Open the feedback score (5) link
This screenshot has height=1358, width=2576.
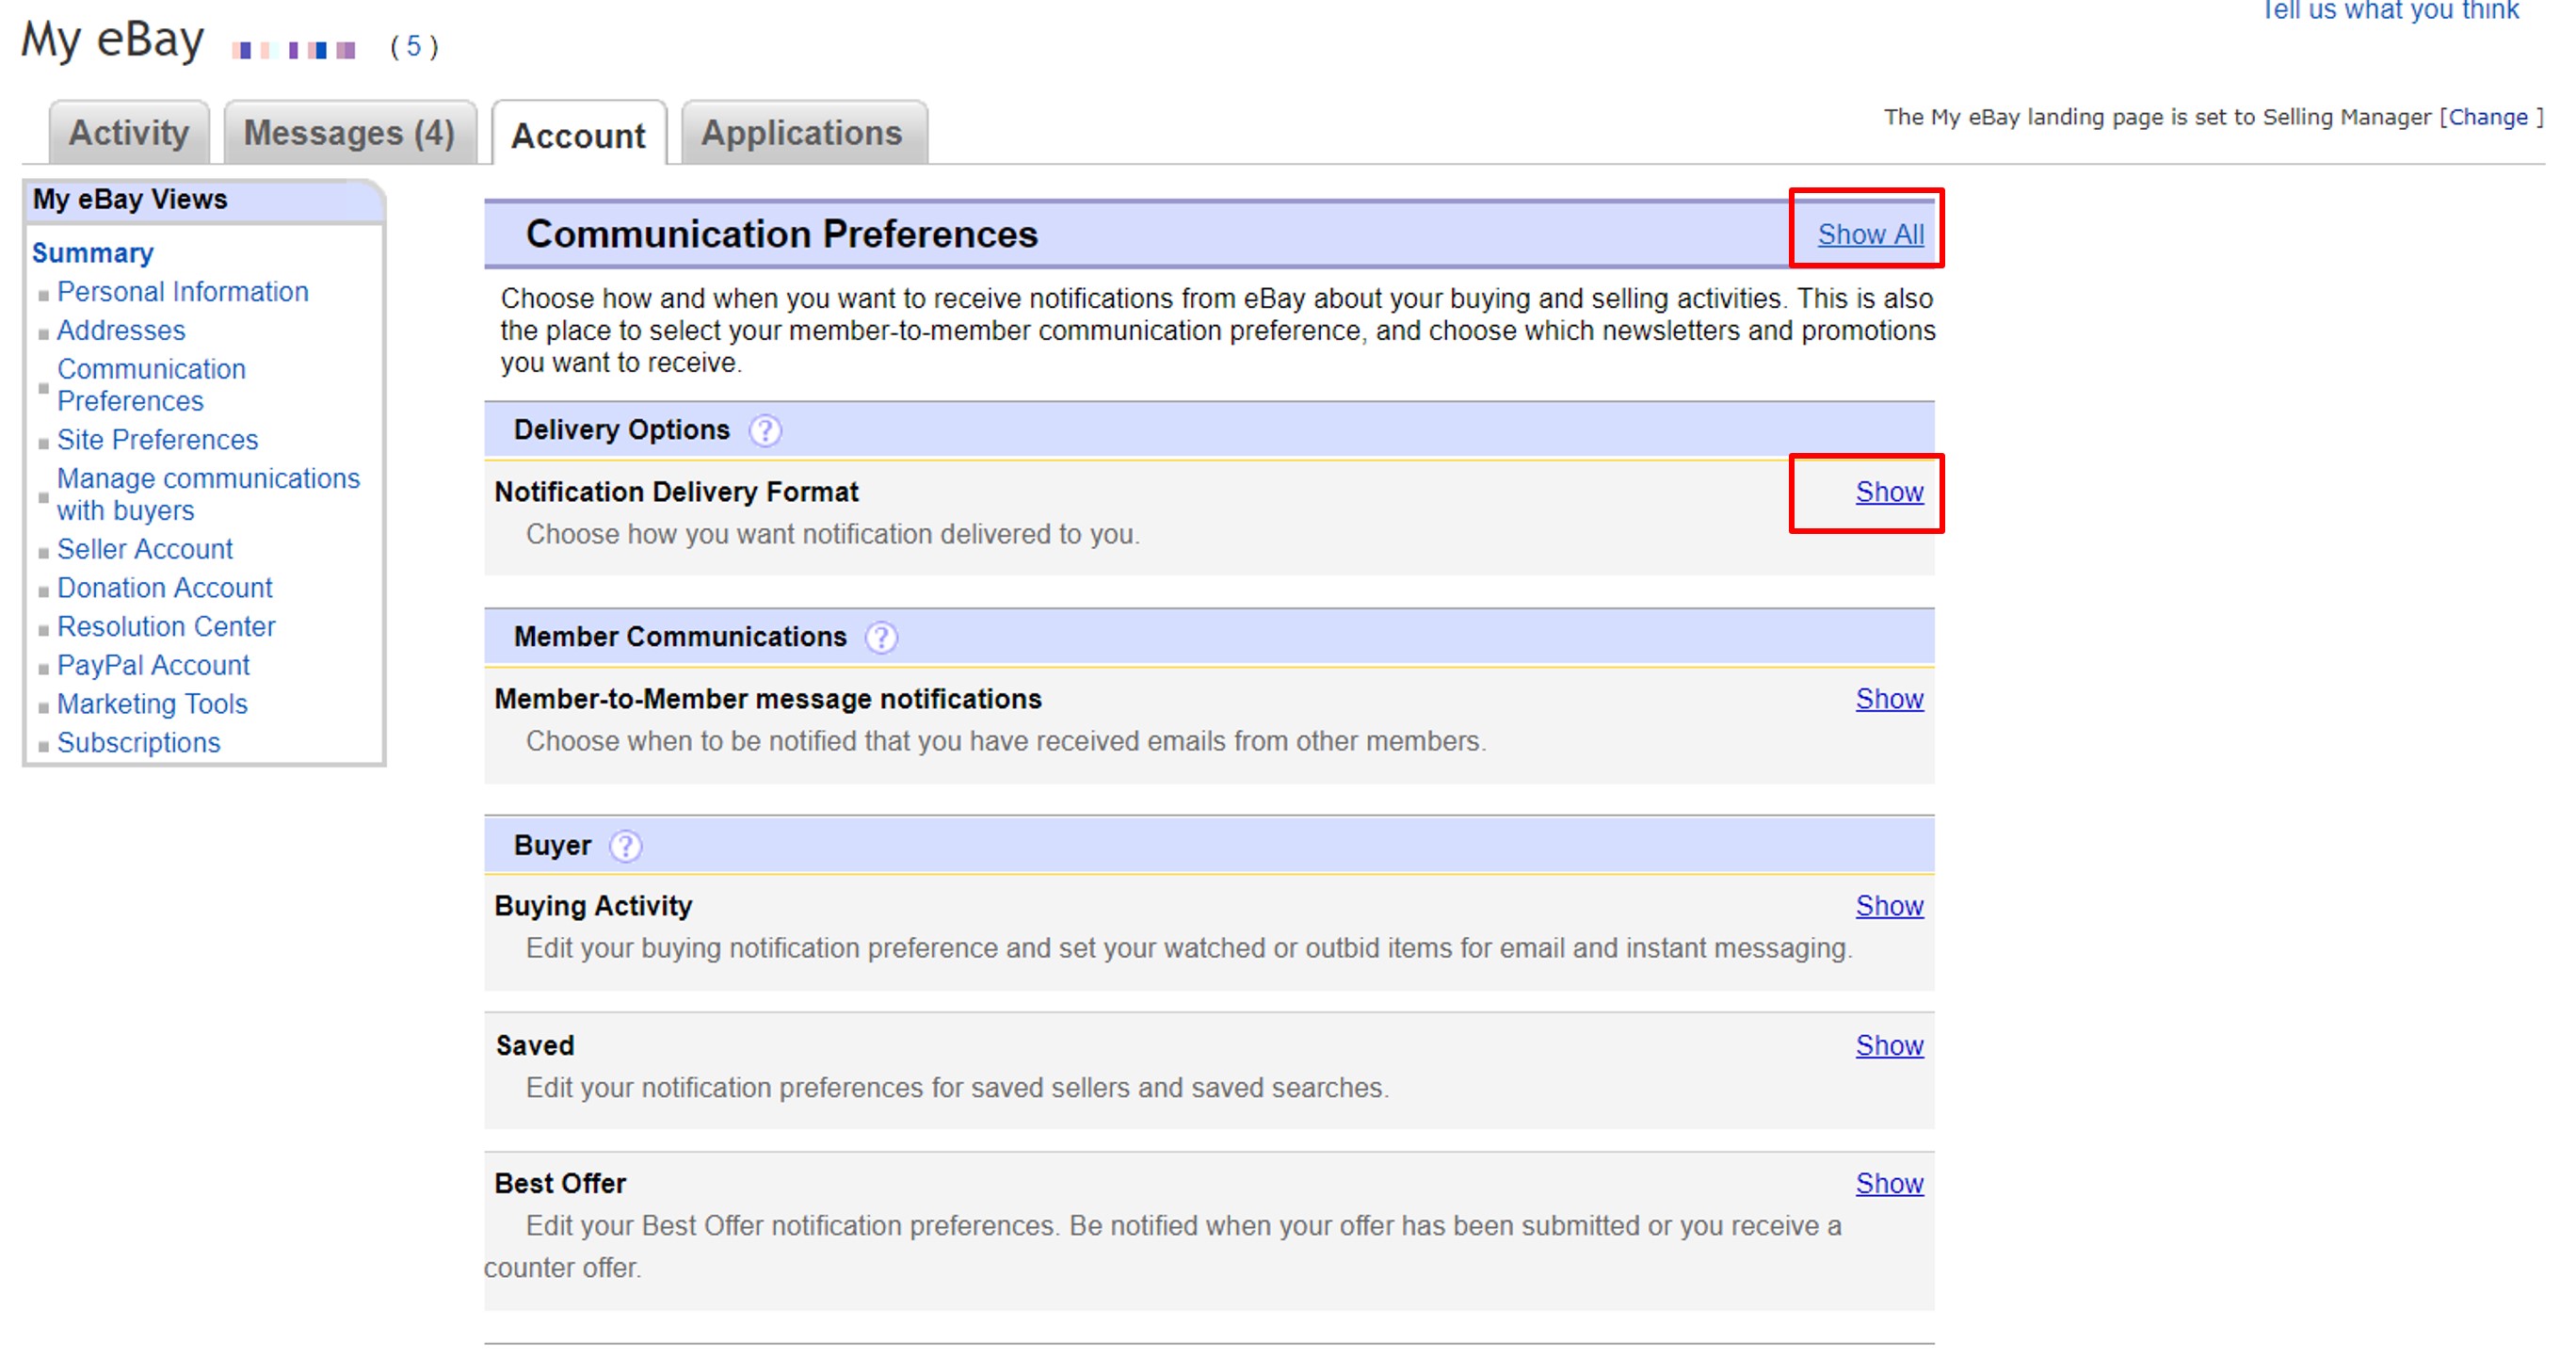(413, 46)
